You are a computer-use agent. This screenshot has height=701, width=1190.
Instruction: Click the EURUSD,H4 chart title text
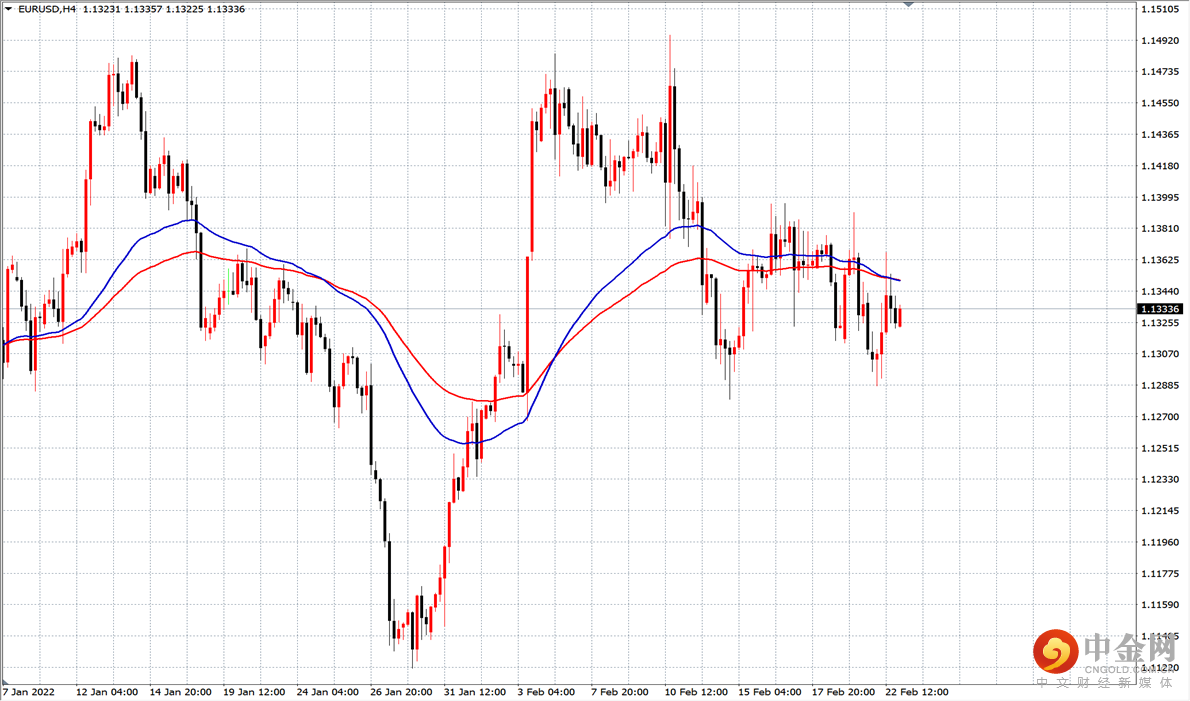pyautogui.click(x=46, y=9)
